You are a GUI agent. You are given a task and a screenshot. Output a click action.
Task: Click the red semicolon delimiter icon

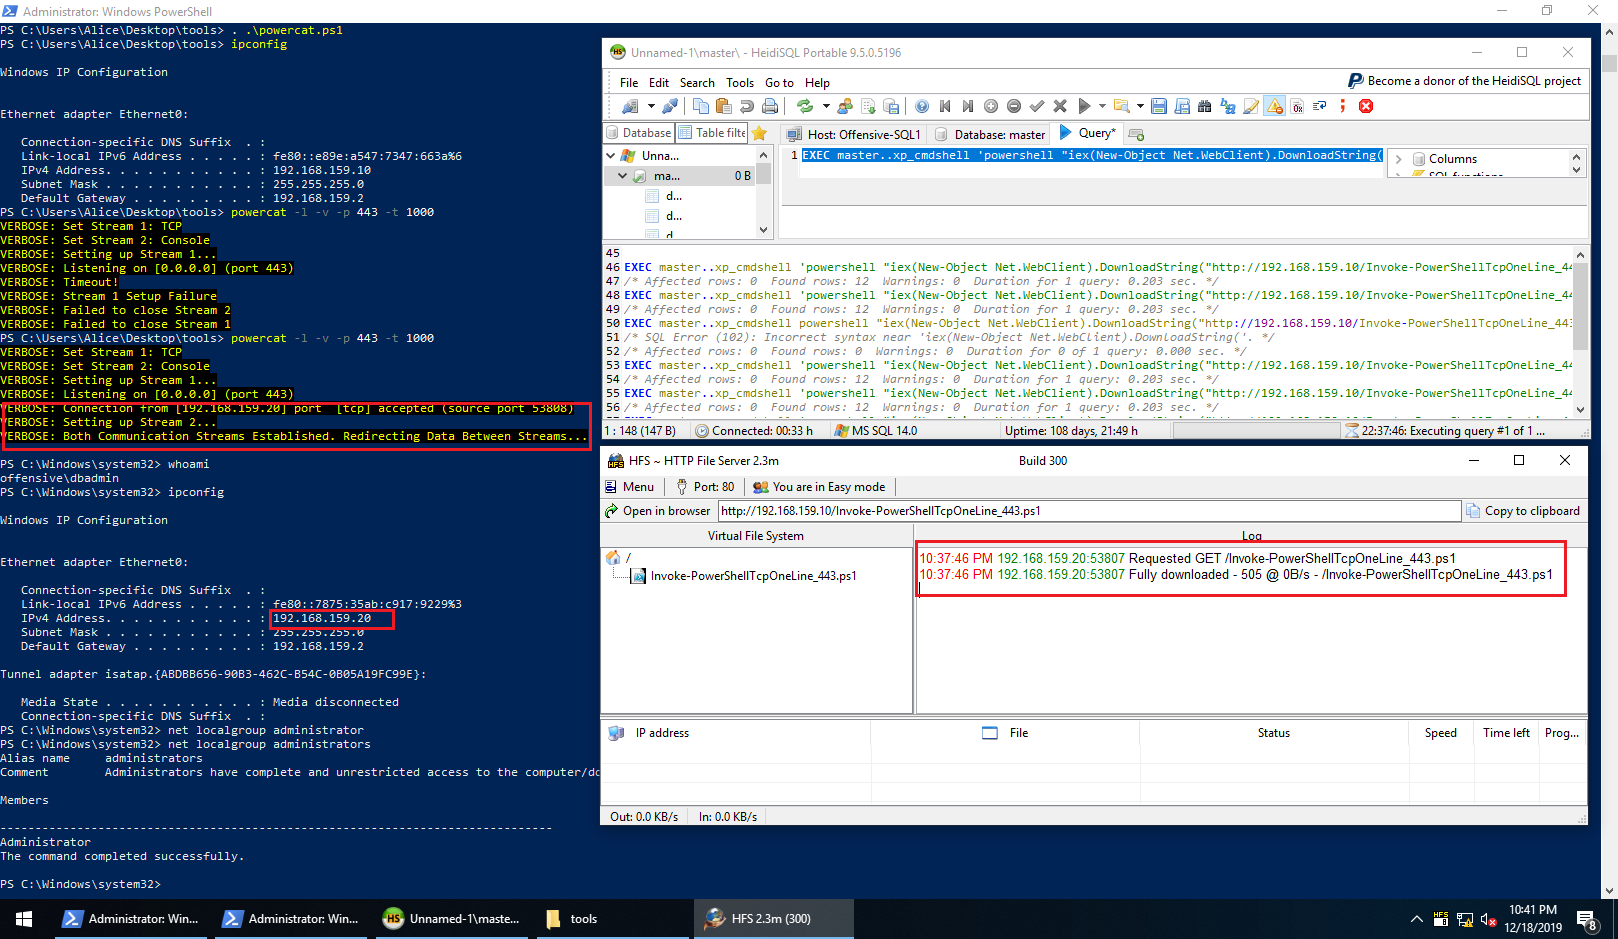click(x=1343, y=106)
